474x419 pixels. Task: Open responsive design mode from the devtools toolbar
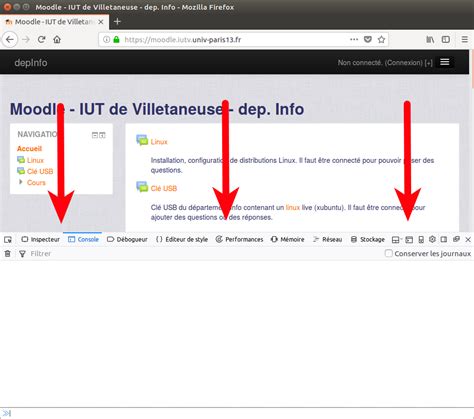[x=421, y=240]
